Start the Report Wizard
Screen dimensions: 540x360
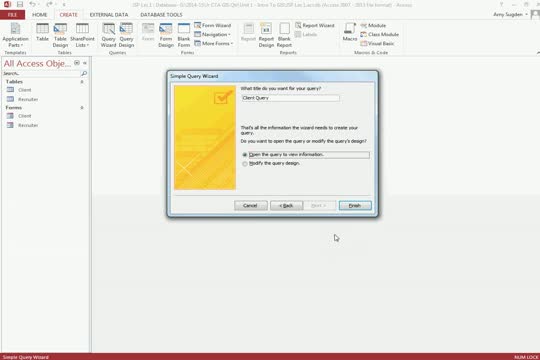pos(315,25)
